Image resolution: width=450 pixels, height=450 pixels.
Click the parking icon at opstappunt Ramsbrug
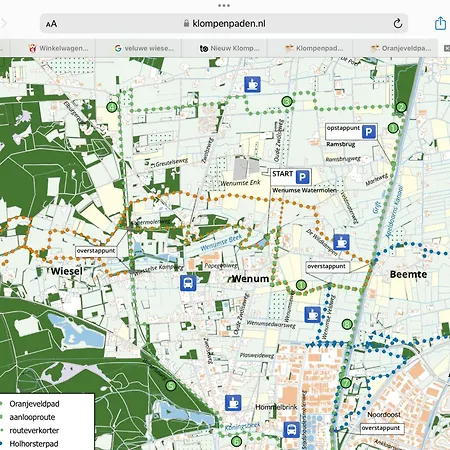coord(369,132)
